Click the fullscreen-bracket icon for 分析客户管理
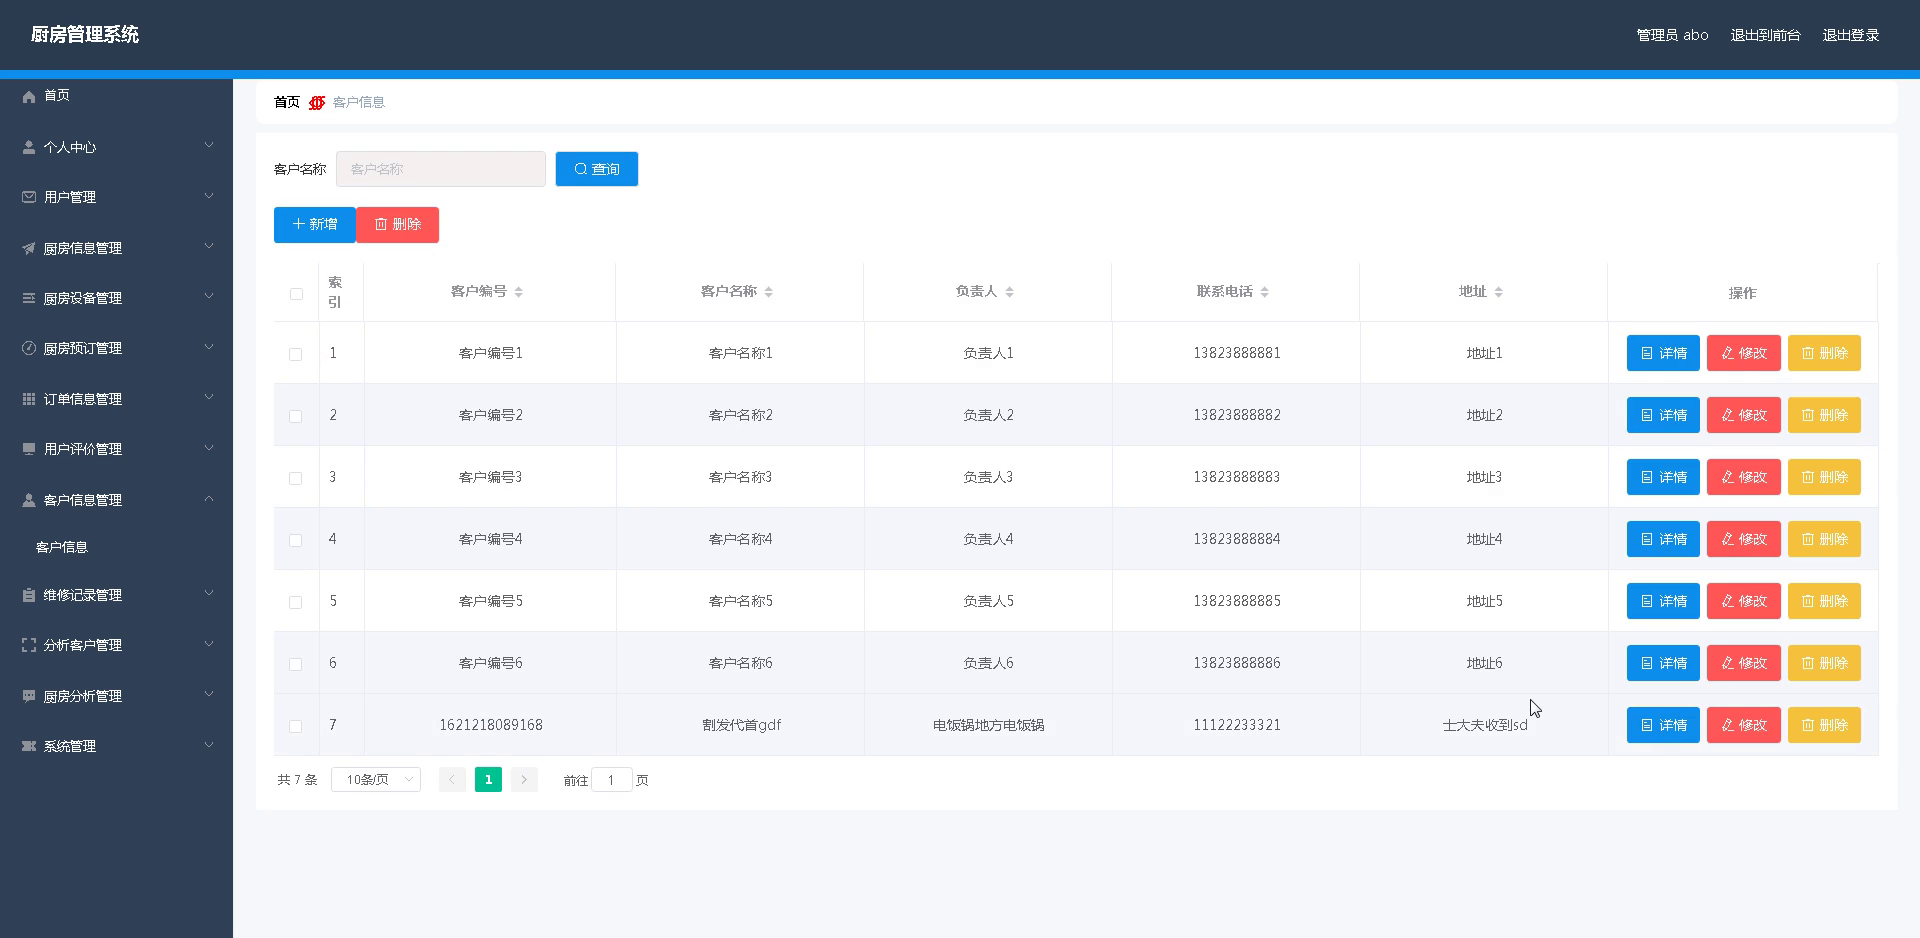 tap(29, 645)
